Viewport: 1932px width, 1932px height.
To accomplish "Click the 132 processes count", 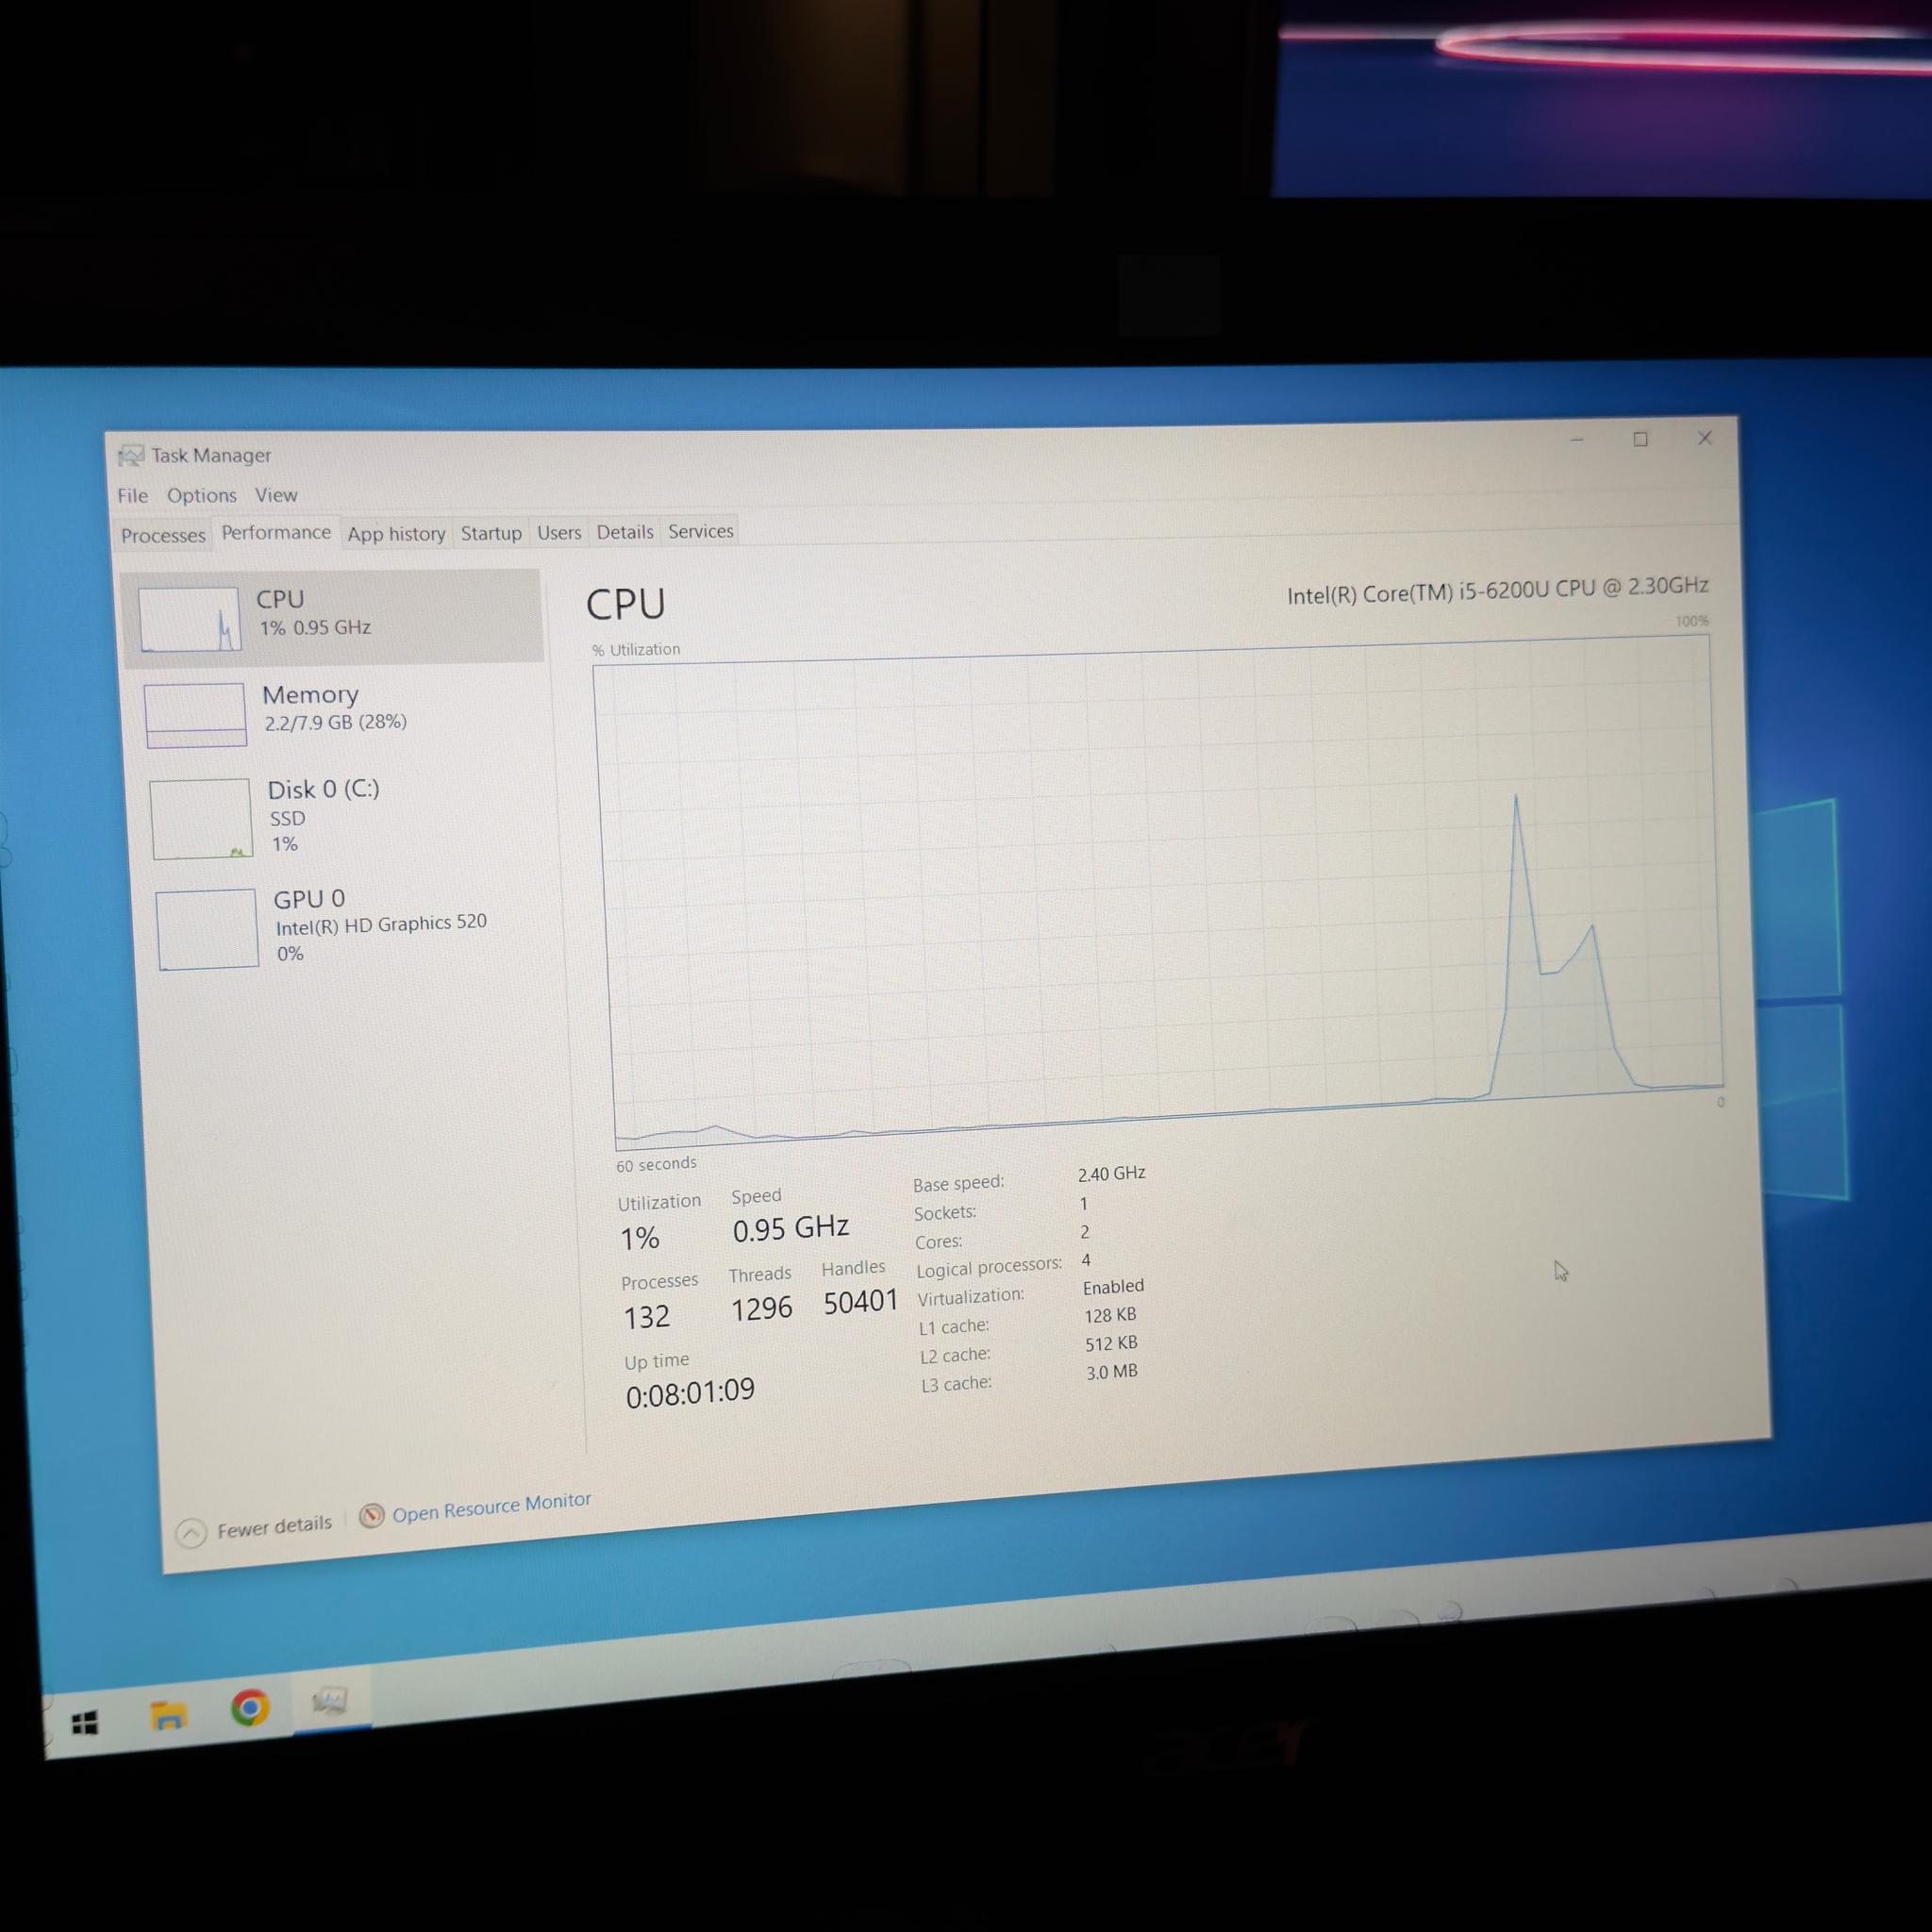I will tap(646, 1317).
